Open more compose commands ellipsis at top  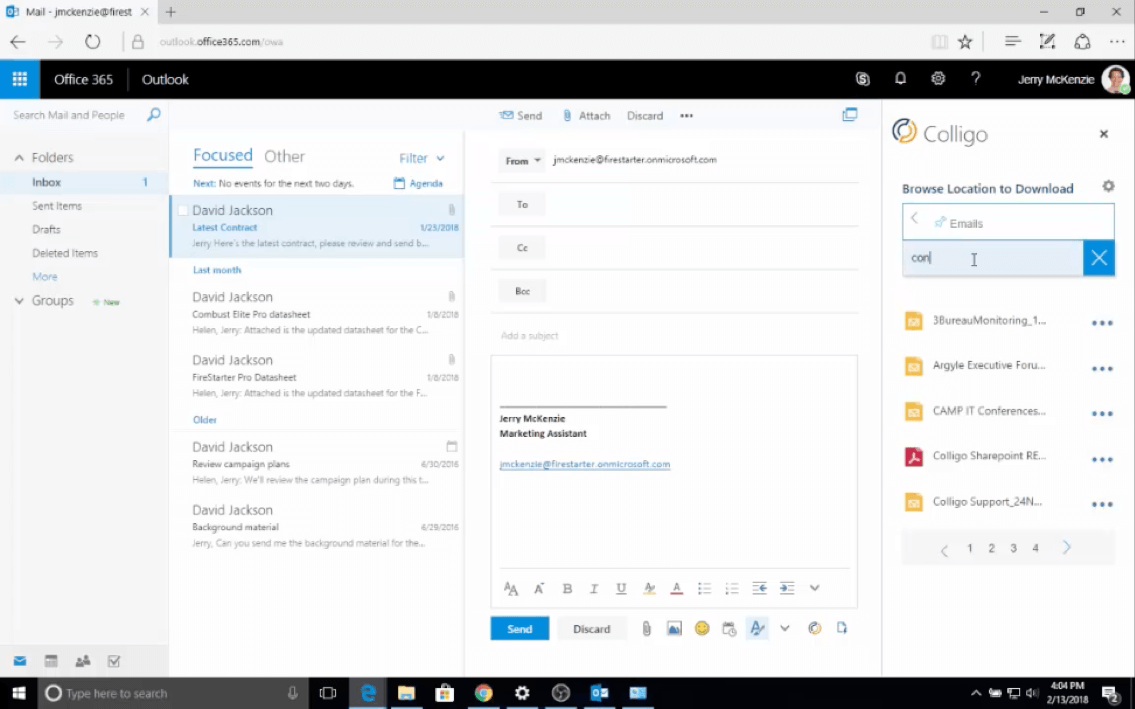[686, 115]
